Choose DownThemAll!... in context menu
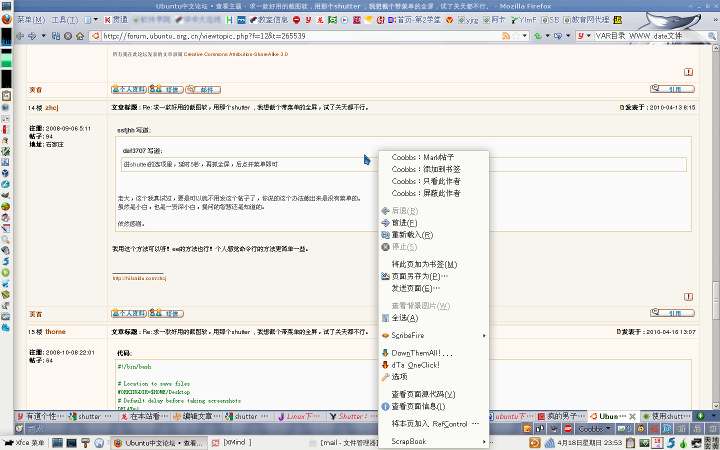 pos(433,353)
